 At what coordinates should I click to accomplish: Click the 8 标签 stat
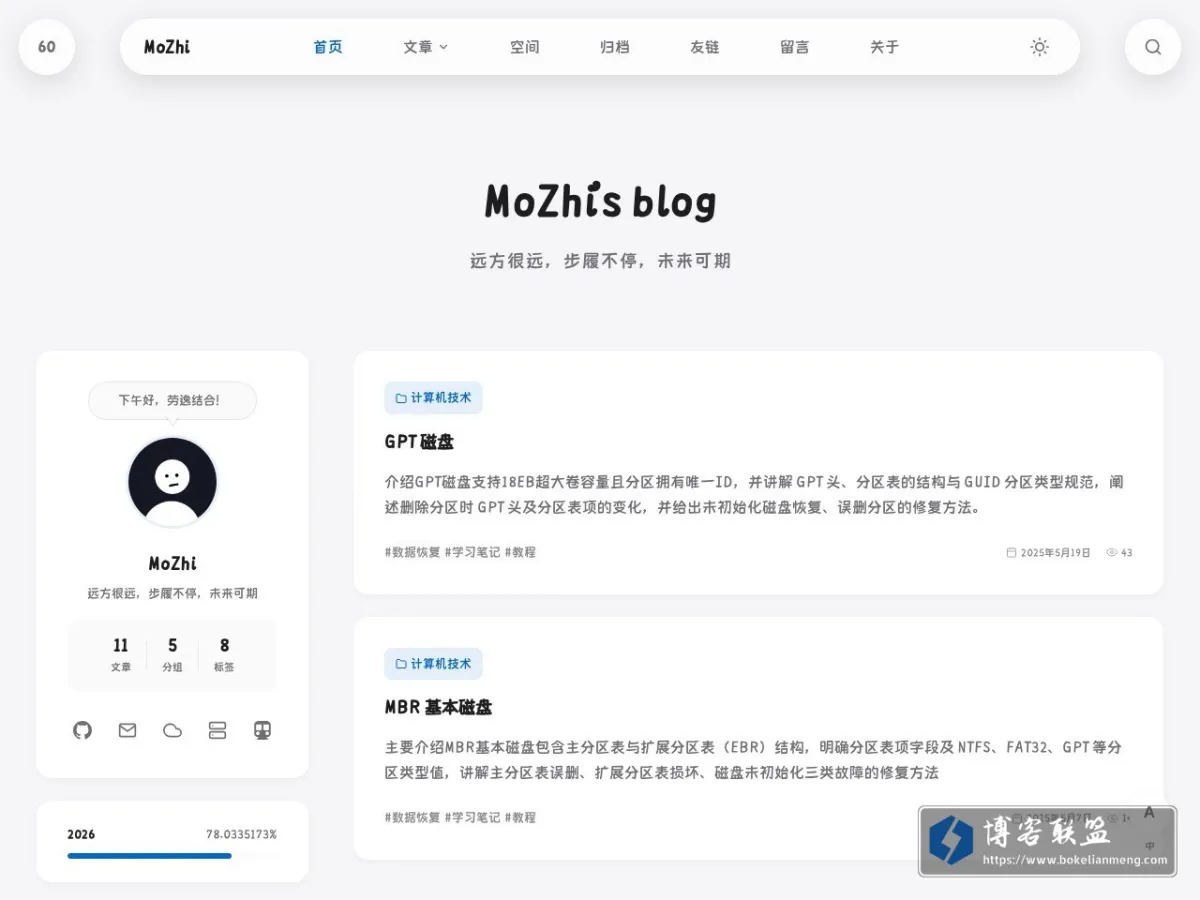point(224,655)
